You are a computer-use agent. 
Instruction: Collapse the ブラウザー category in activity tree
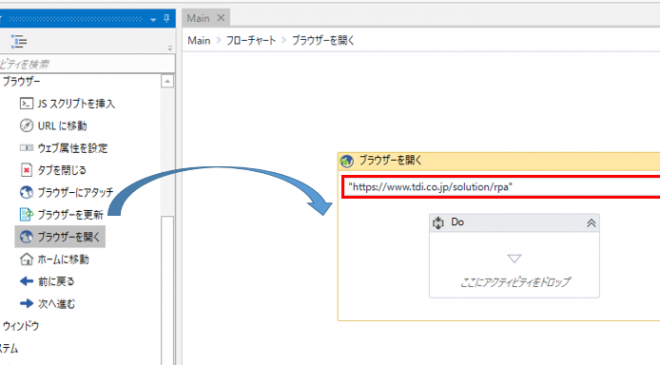click(21, 81)
